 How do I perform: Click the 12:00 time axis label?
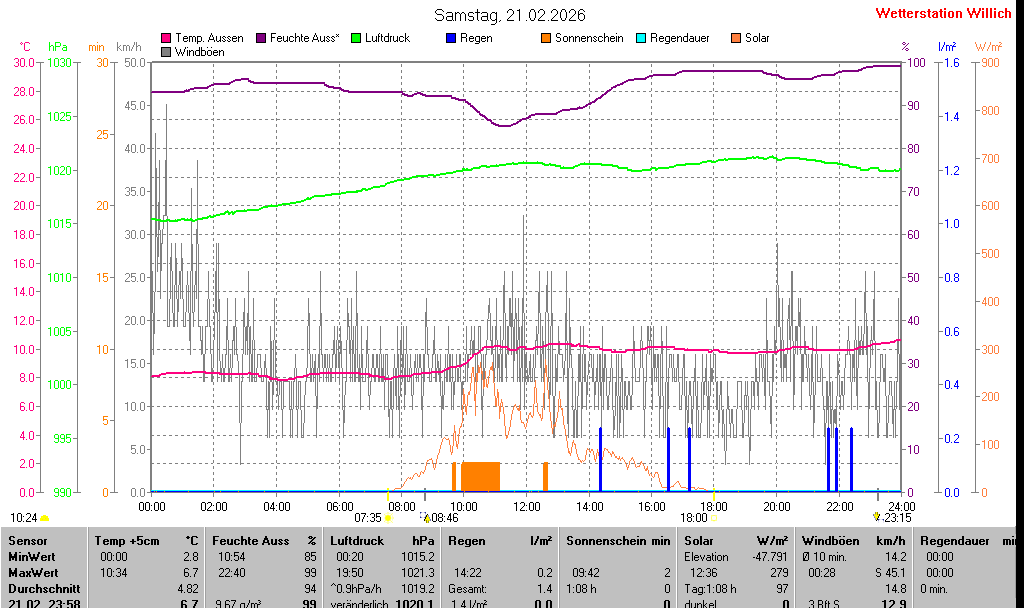coord(526,506)
